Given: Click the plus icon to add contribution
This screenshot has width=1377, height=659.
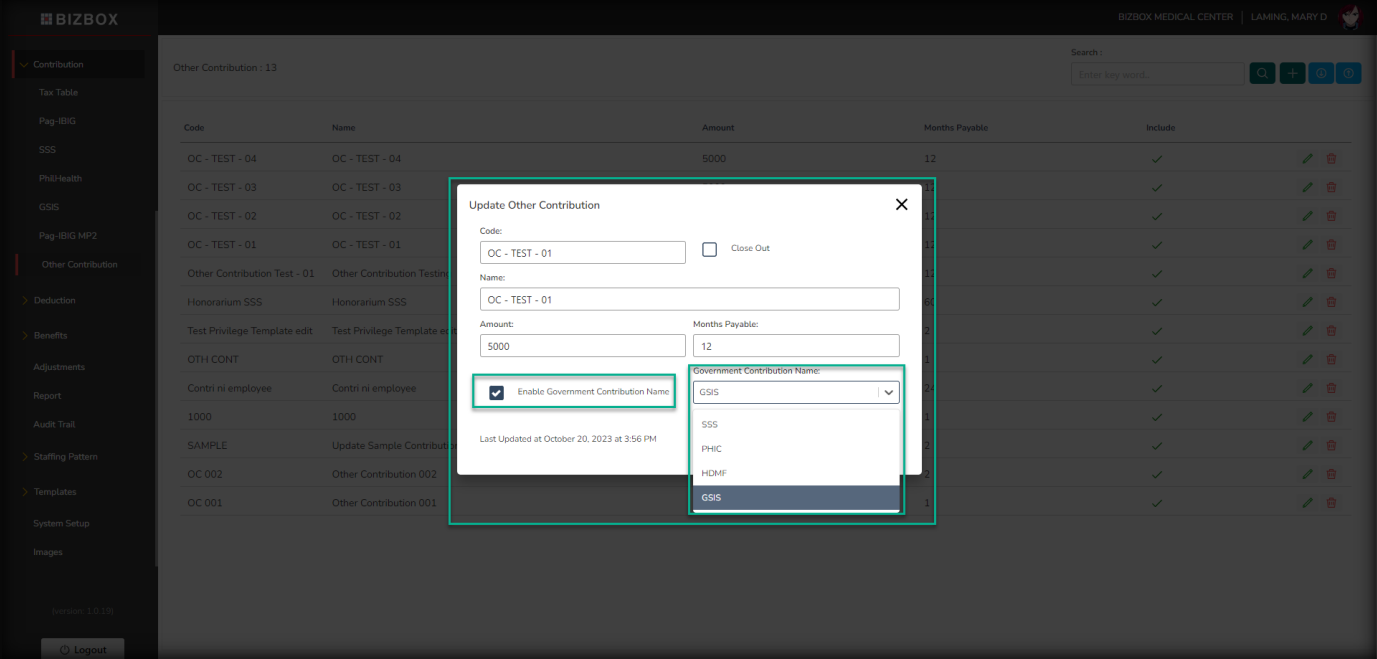Looking at the screenshot, I should click(1292, 74).
